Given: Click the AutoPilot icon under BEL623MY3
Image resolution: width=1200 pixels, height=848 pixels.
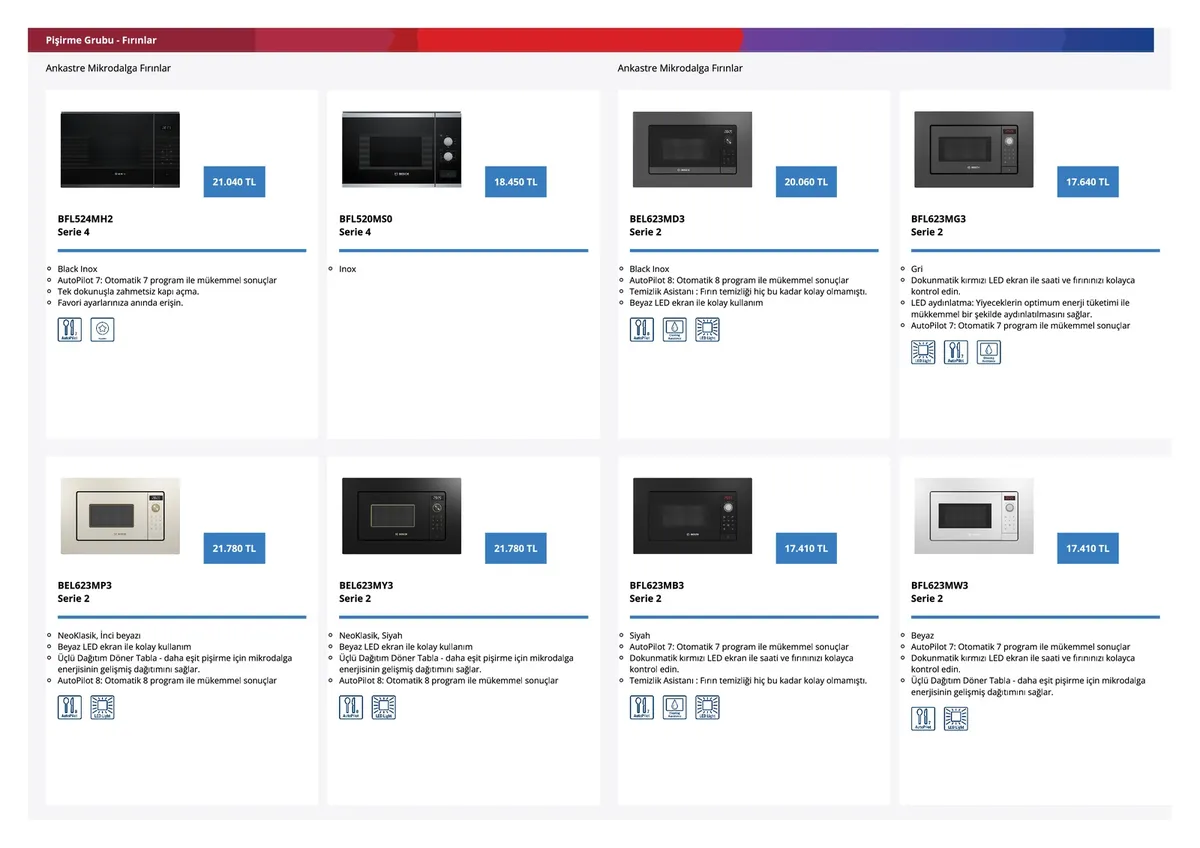Looking at the screenshot, I should 351,708.
